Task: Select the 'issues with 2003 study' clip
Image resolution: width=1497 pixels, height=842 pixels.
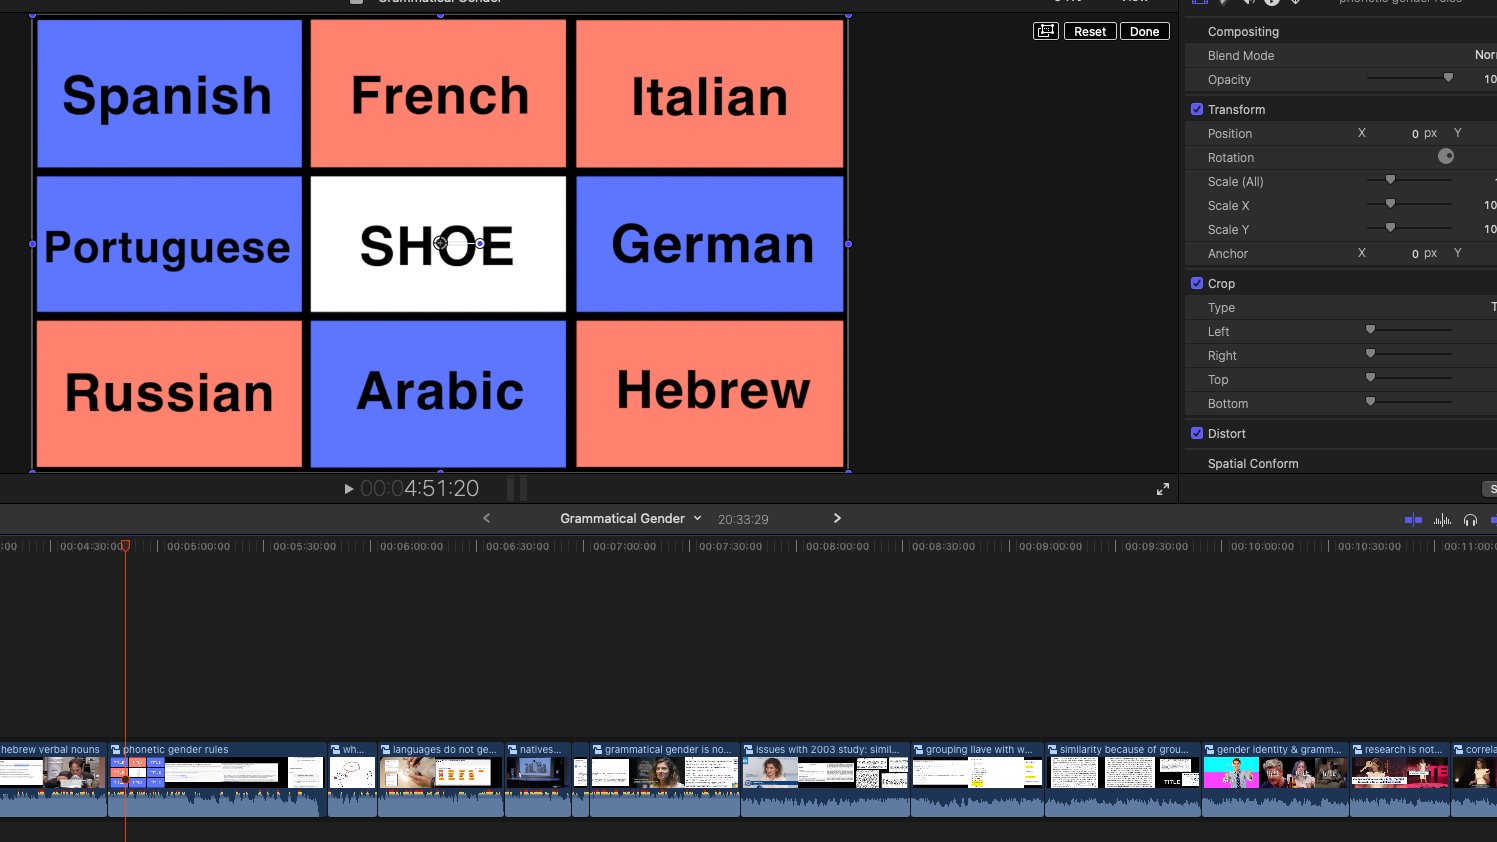Action: 825,780
